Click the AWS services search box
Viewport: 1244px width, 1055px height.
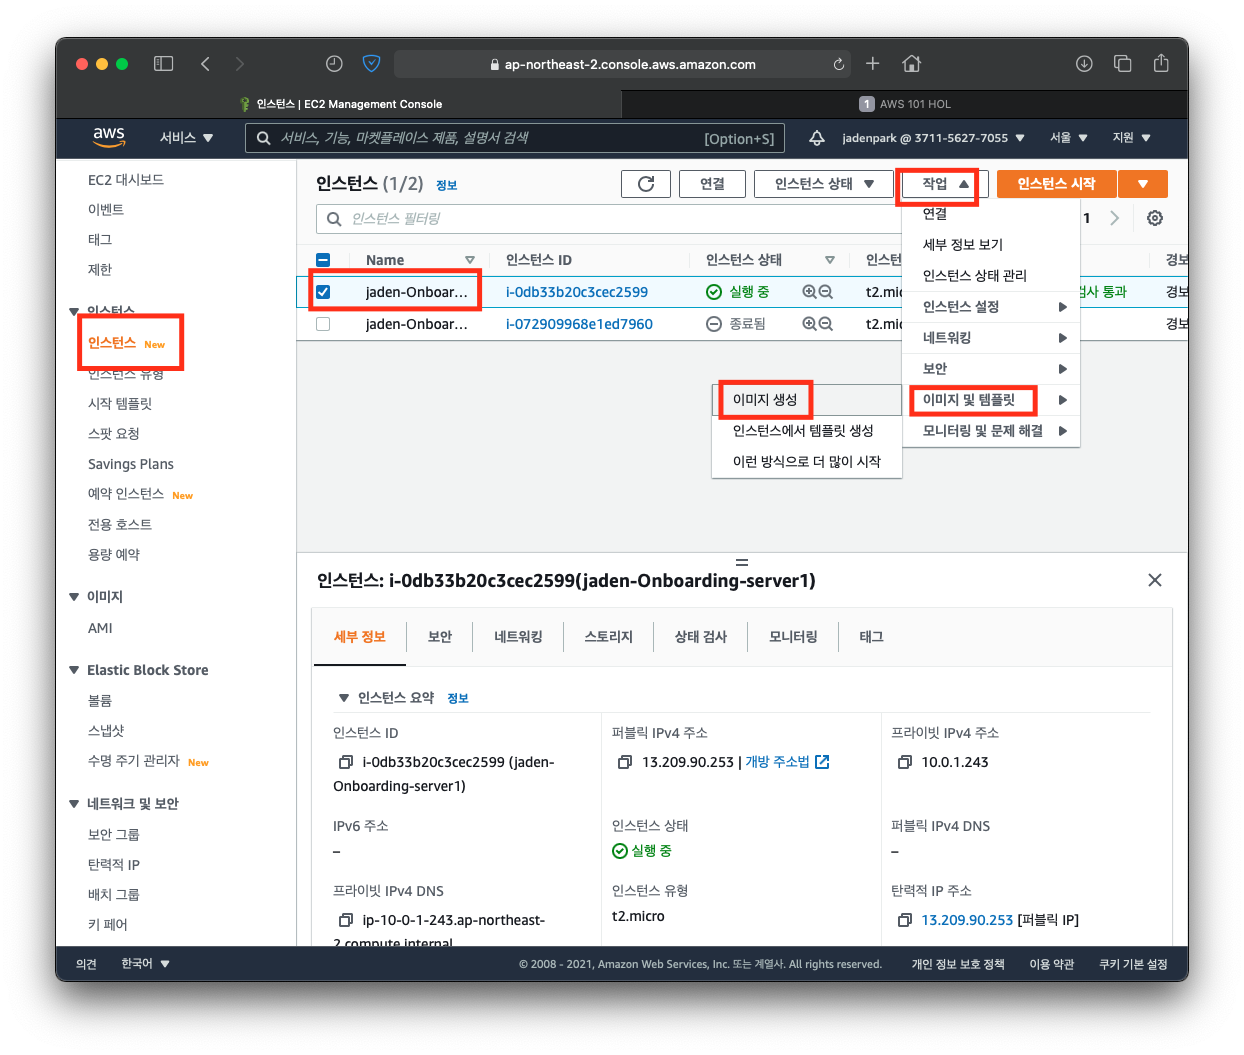(x=515, y=138)
